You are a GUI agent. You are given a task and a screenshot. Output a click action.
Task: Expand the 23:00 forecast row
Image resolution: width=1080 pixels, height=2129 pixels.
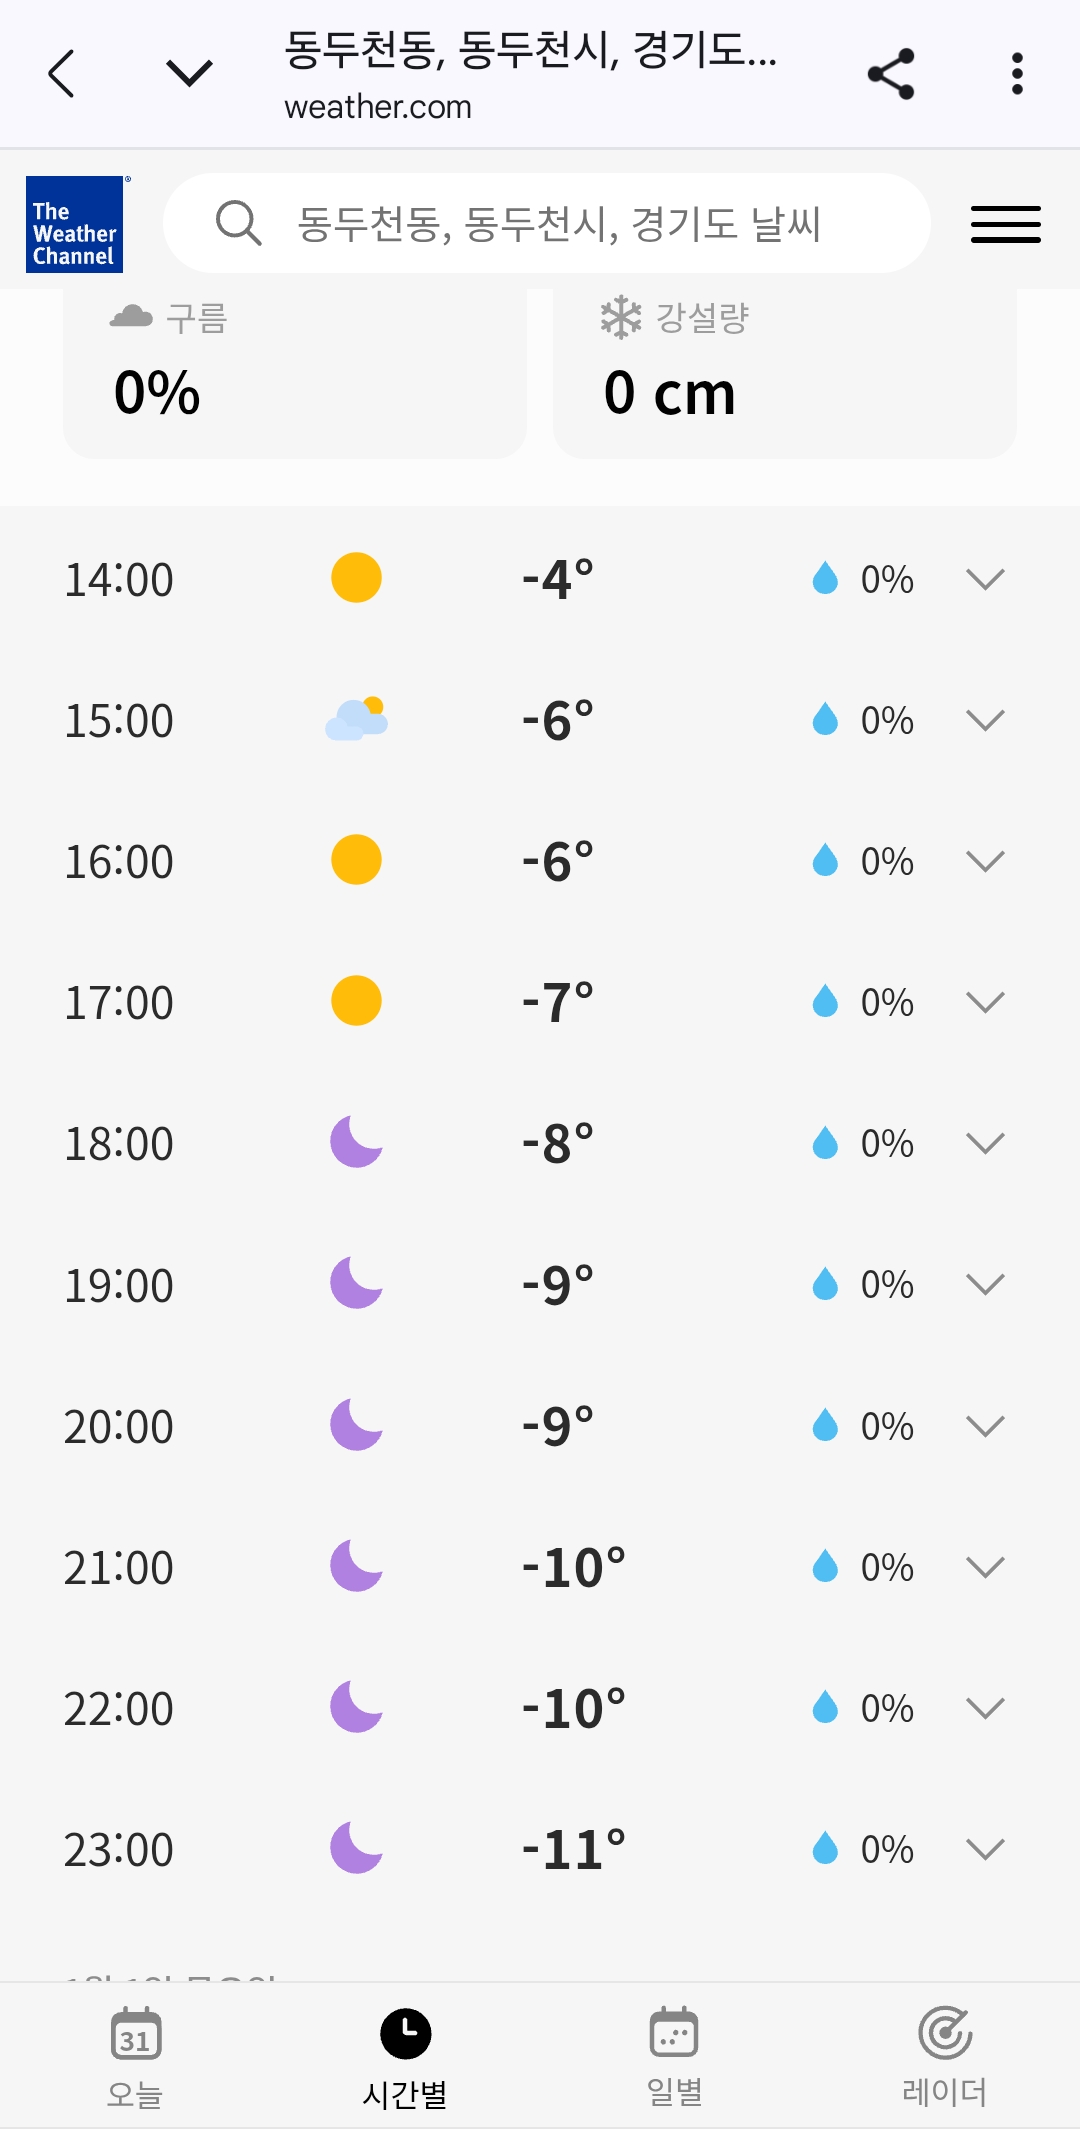985,1849
